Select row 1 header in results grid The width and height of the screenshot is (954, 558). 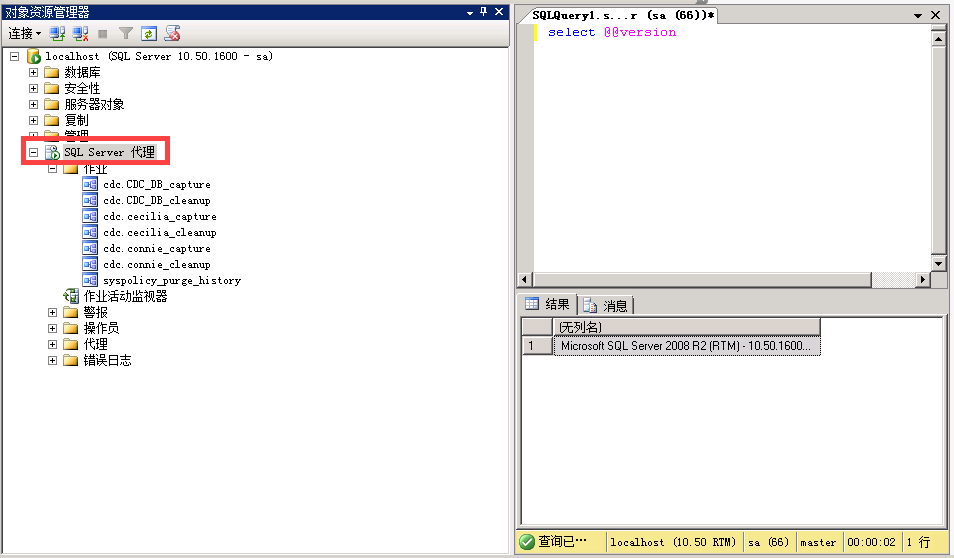537,346
